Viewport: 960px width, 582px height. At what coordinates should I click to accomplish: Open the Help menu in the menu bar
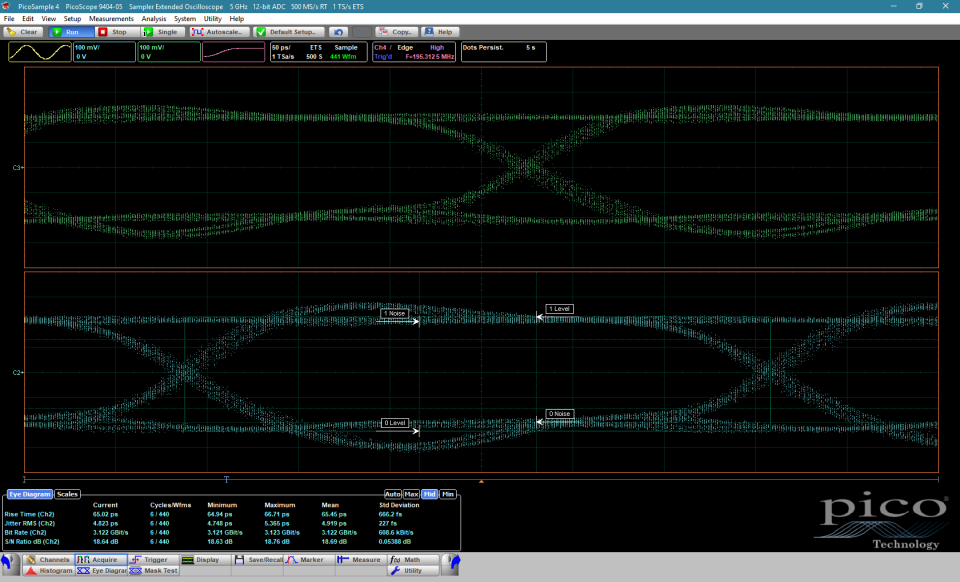coord(236,19)
